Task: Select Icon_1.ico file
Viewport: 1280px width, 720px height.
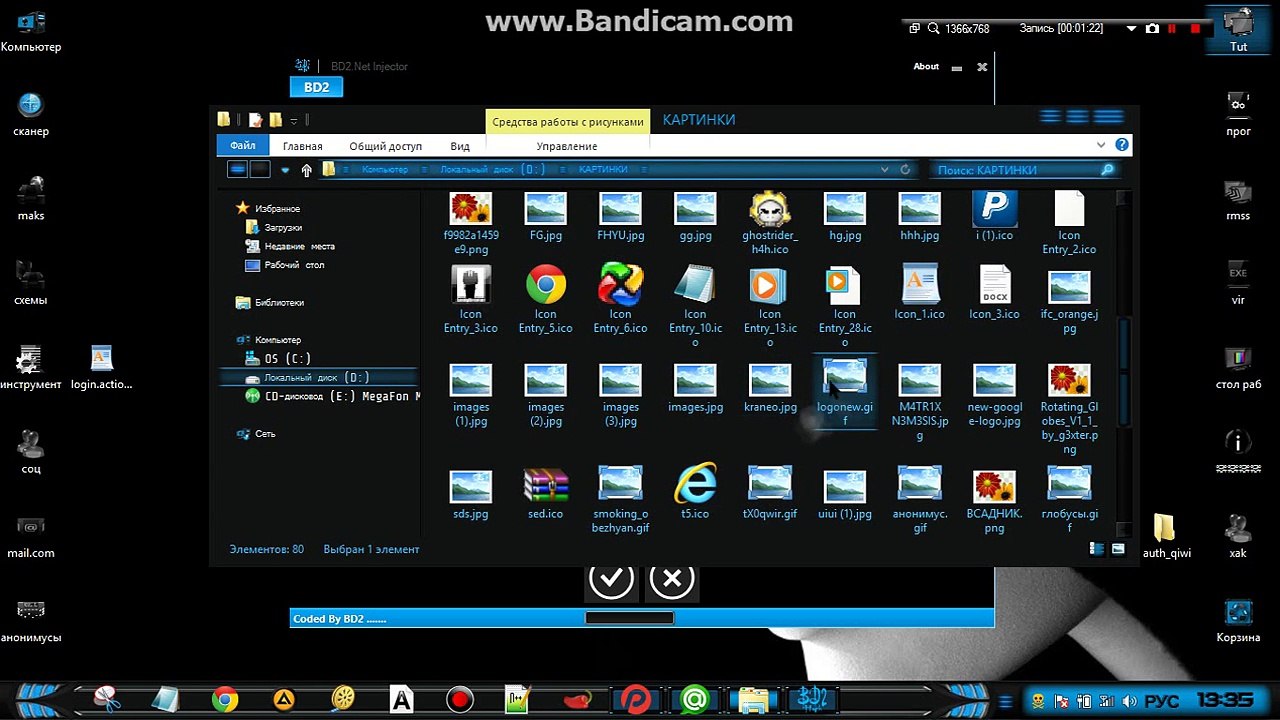Action: tap(919, 293)
